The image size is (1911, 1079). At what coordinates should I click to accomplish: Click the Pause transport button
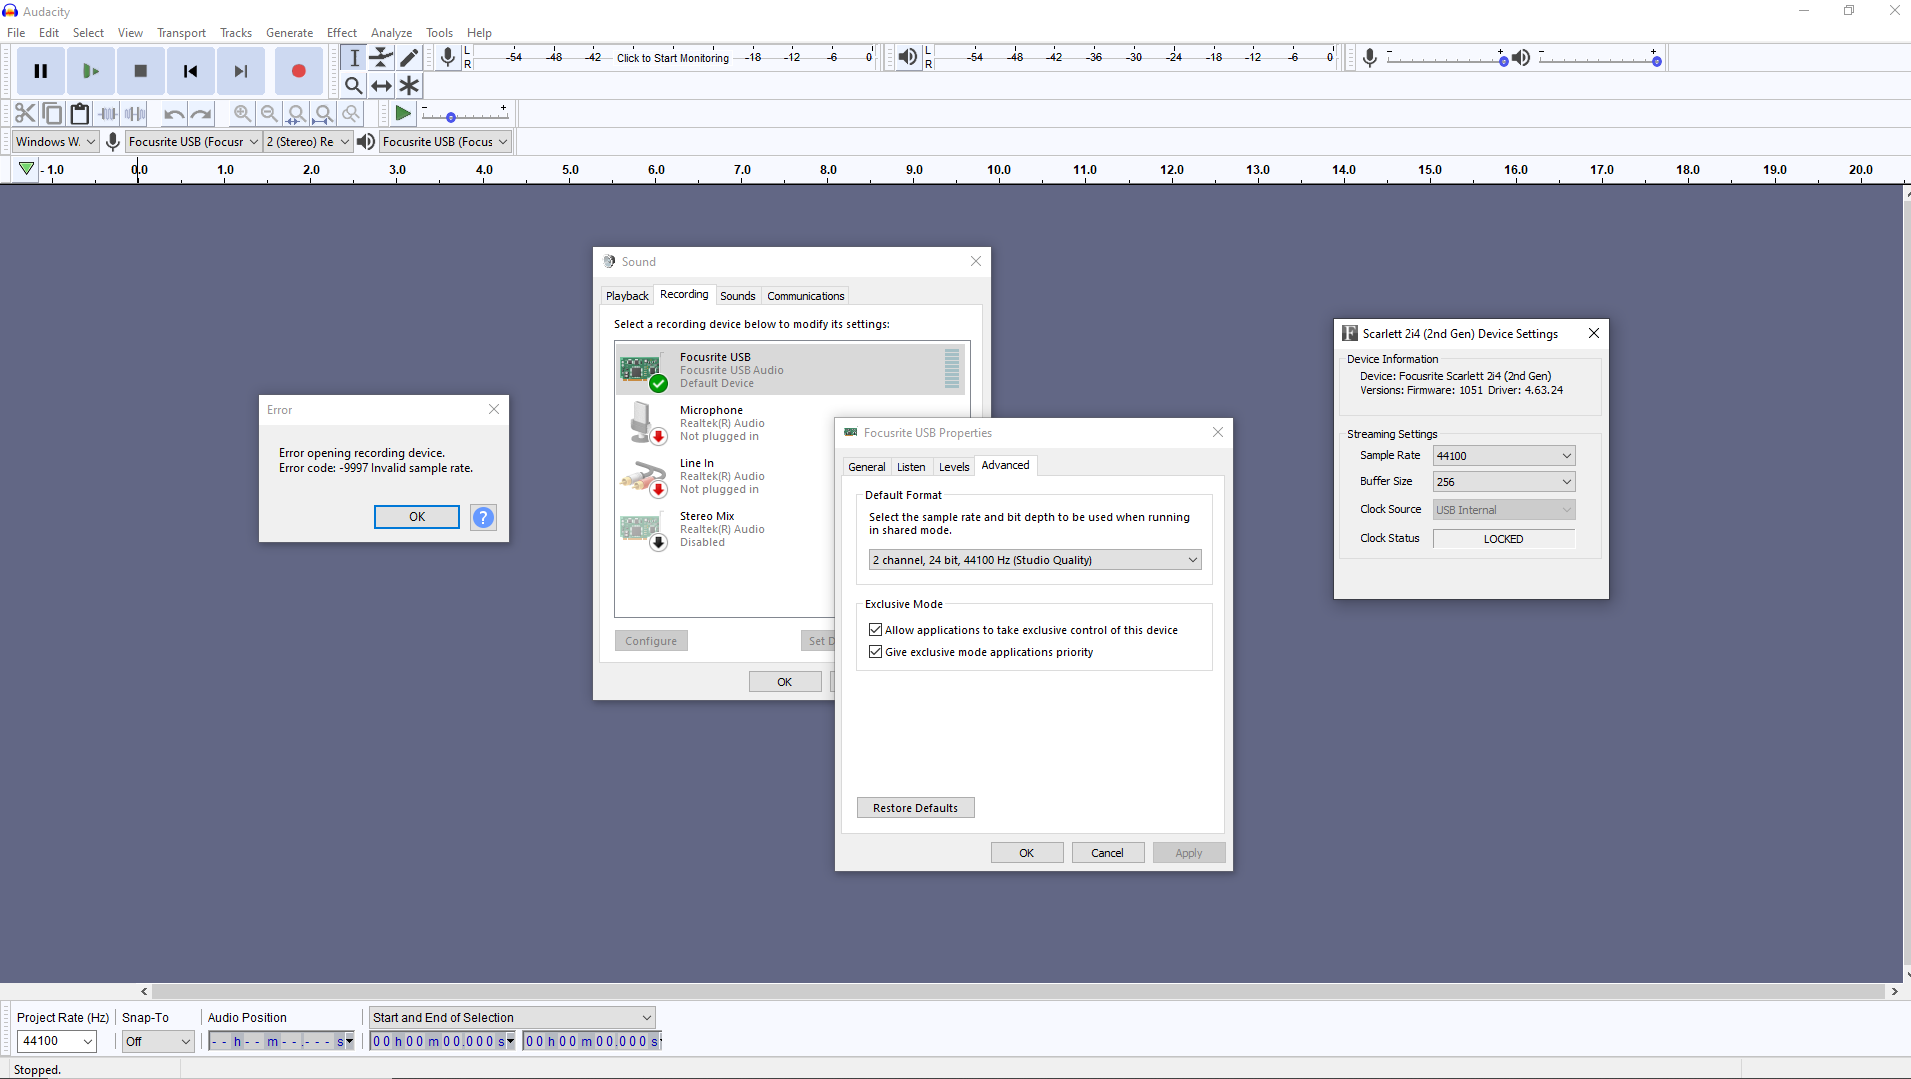point(41,71)
